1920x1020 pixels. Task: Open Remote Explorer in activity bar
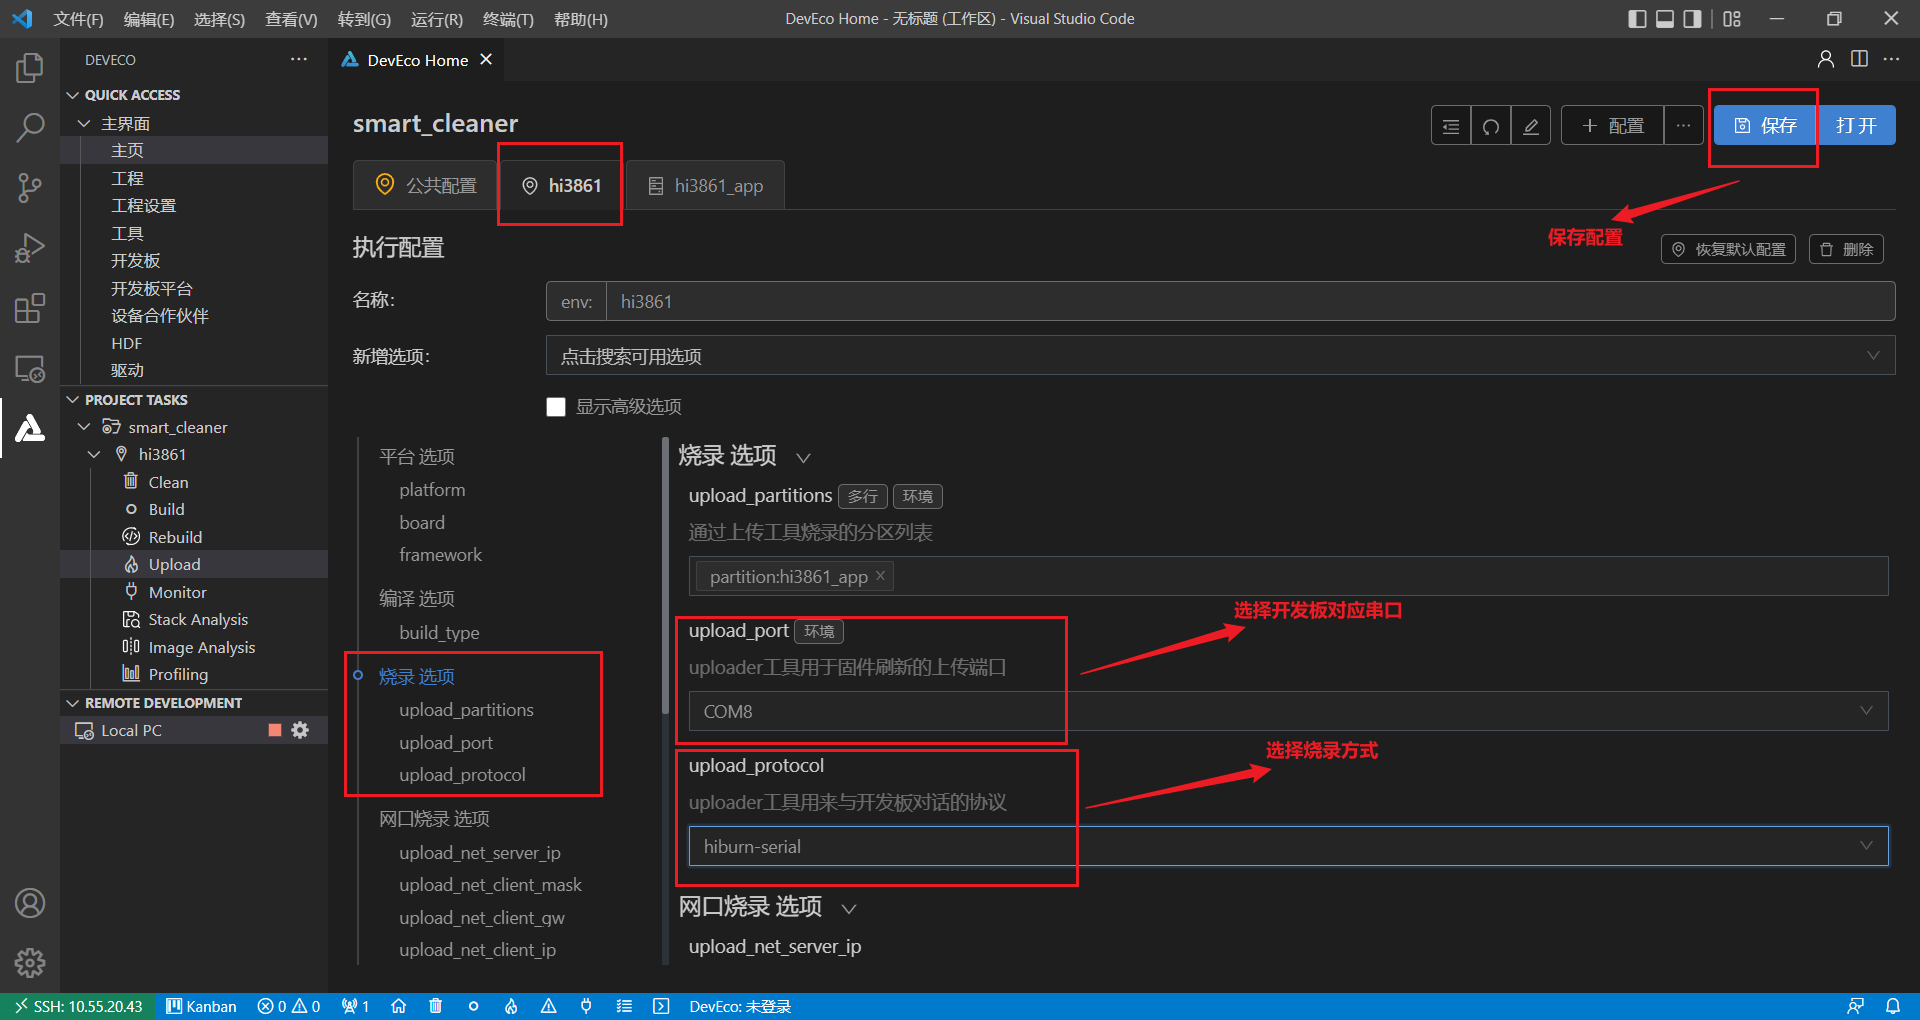point(30,368)
